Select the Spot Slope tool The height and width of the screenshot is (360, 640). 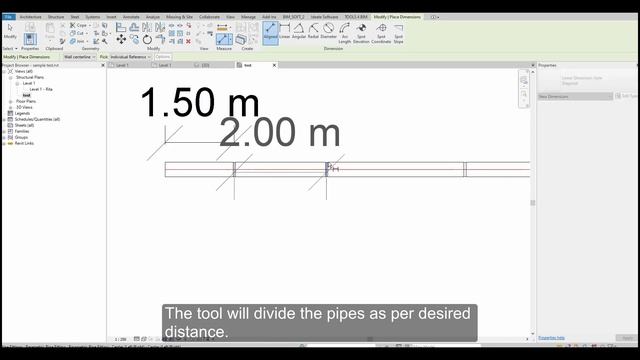[398, 33]
